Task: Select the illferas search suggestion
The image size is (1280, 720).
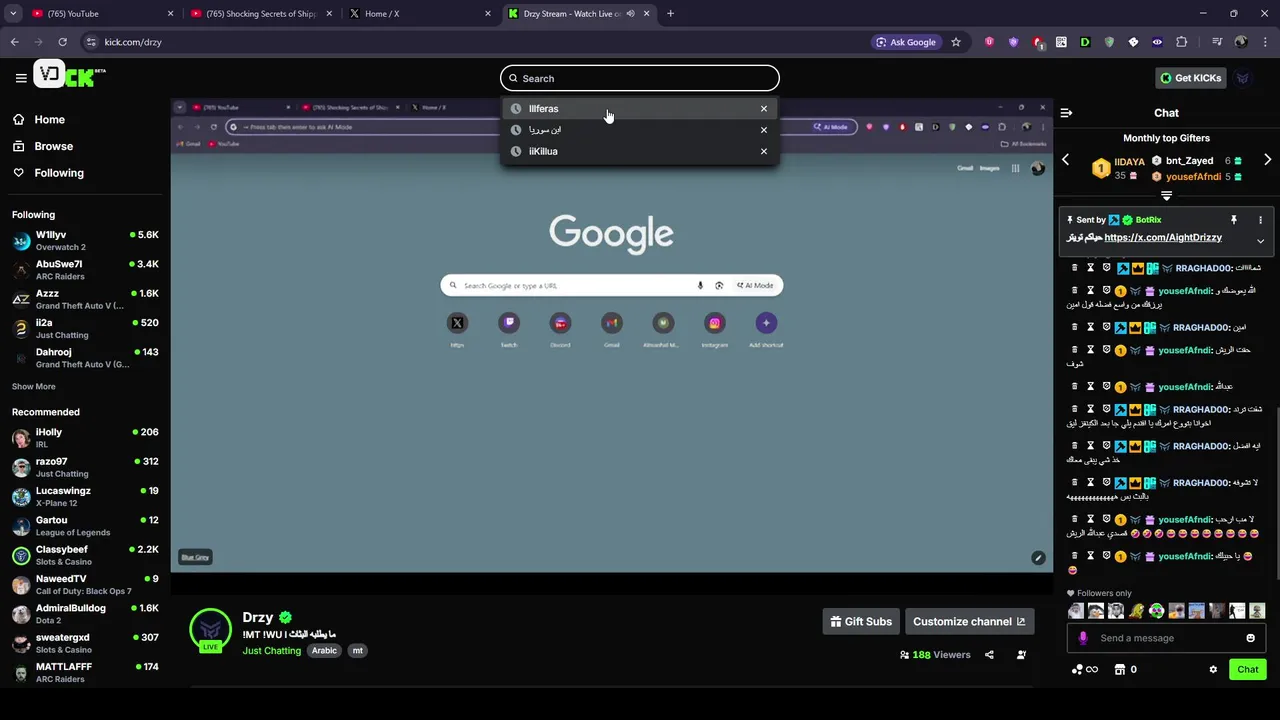Action: [x=640, y=109]
